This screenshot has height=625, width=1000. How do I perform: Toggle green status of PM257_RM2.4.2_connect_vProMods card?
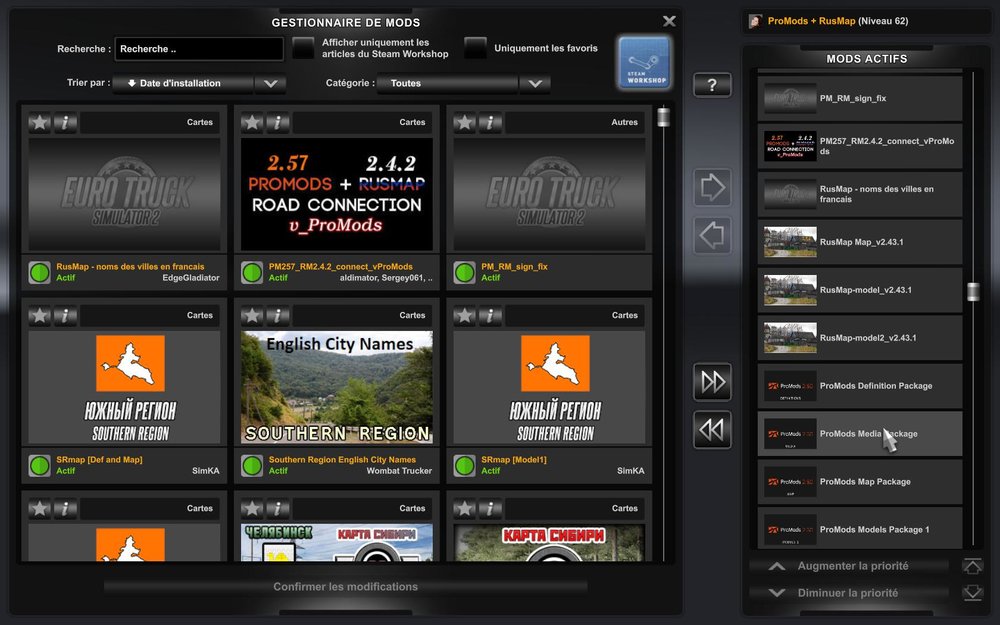point(252,272)
